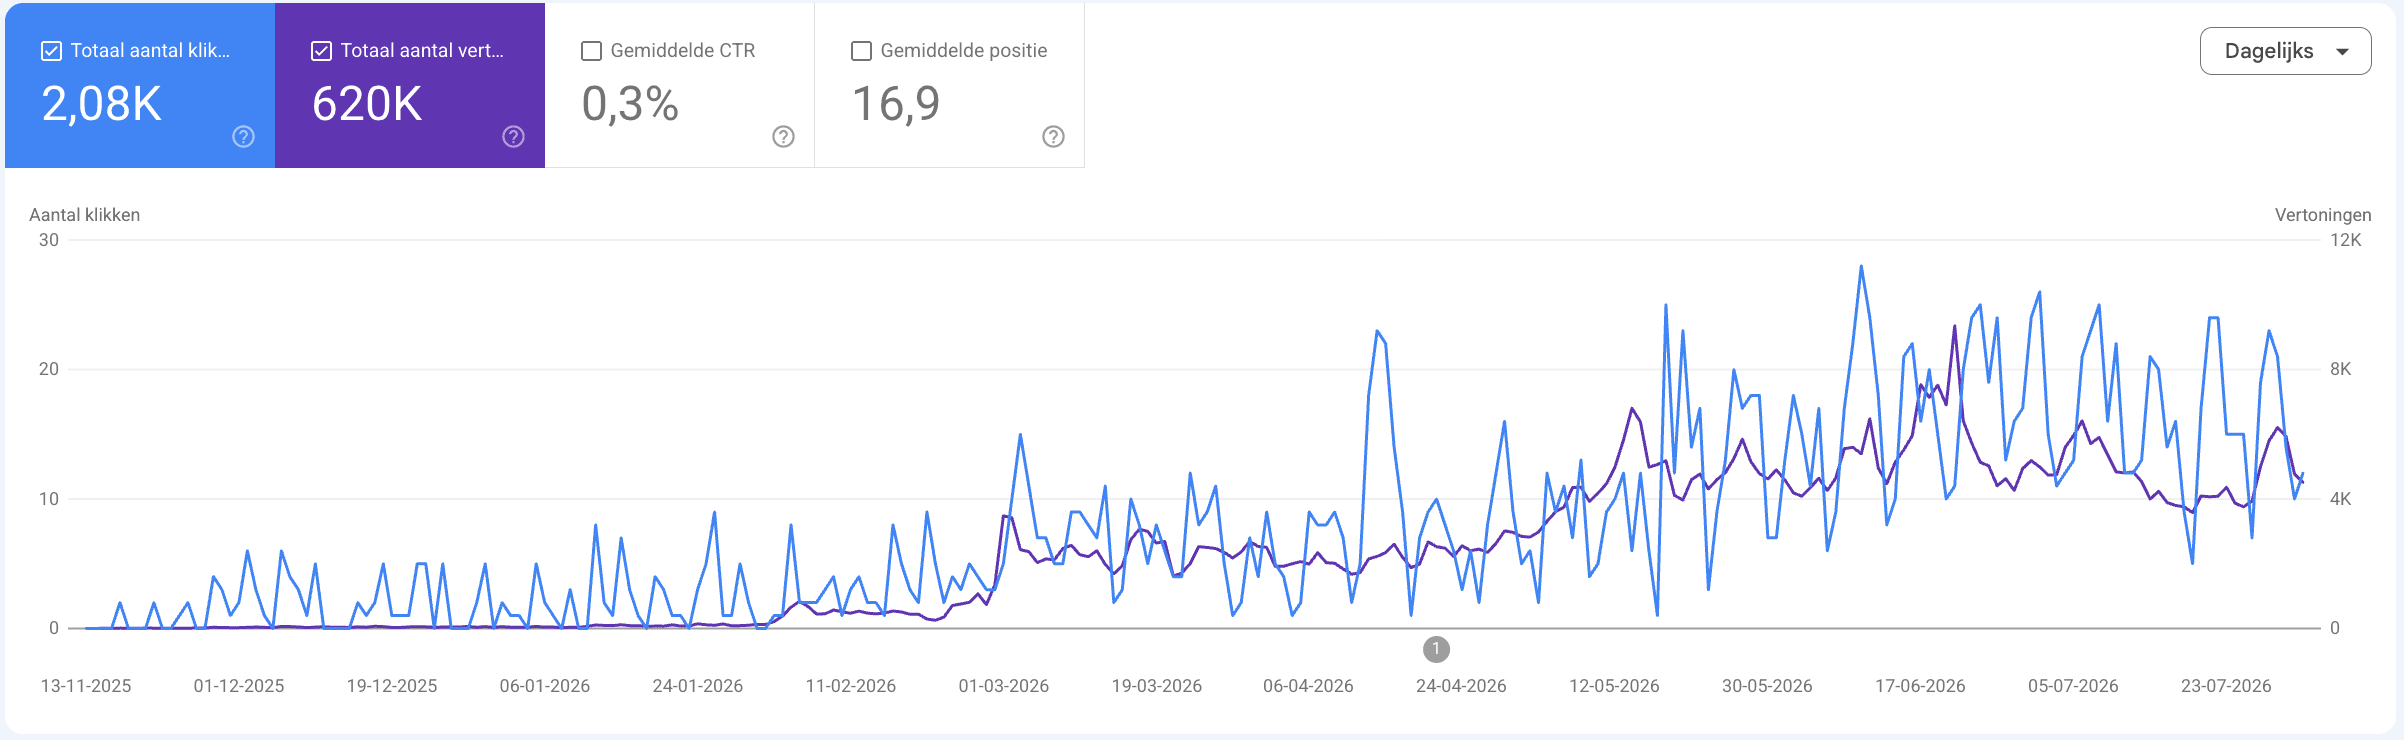Open help icon on Gemiddelde CTR card
Image resolution: width=2404 pixels, height=740 pixels.
point(784,137)
